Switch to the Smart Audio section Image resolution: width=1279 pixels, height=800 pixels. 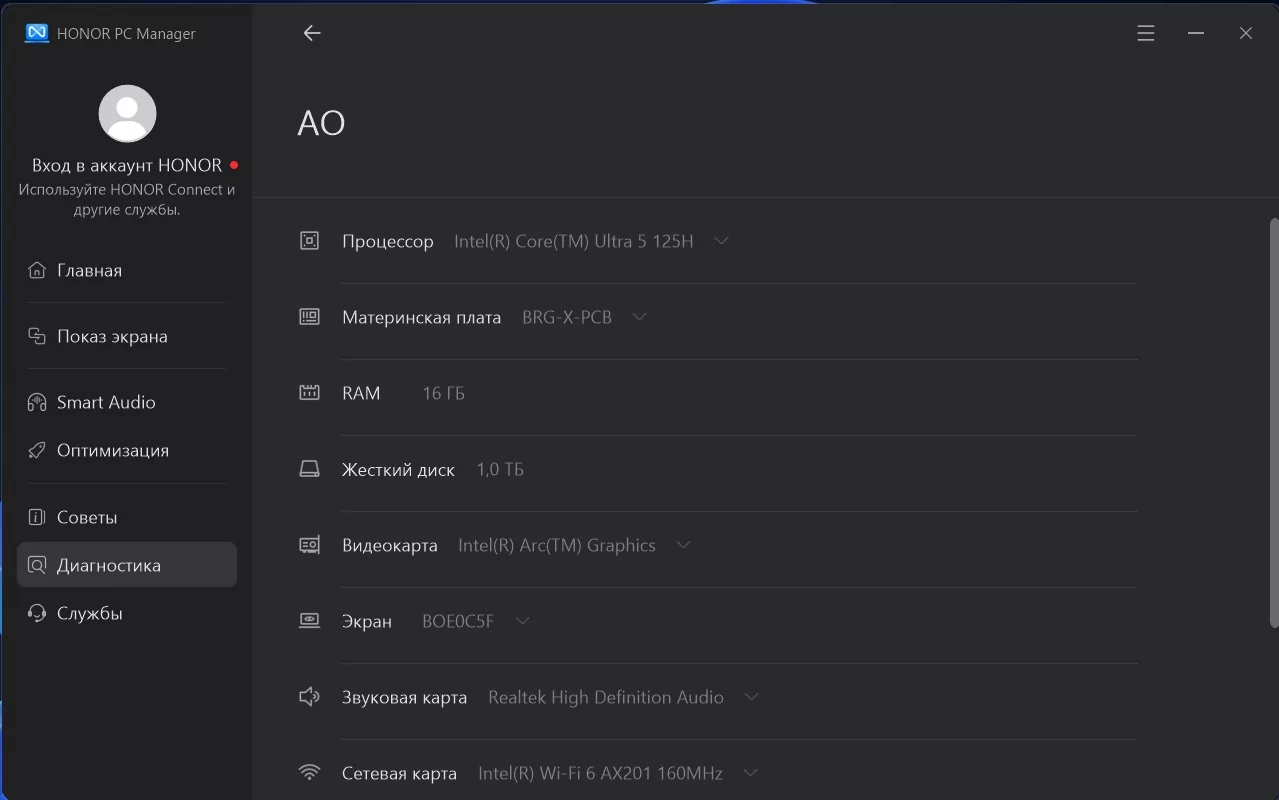coord(106,402)
